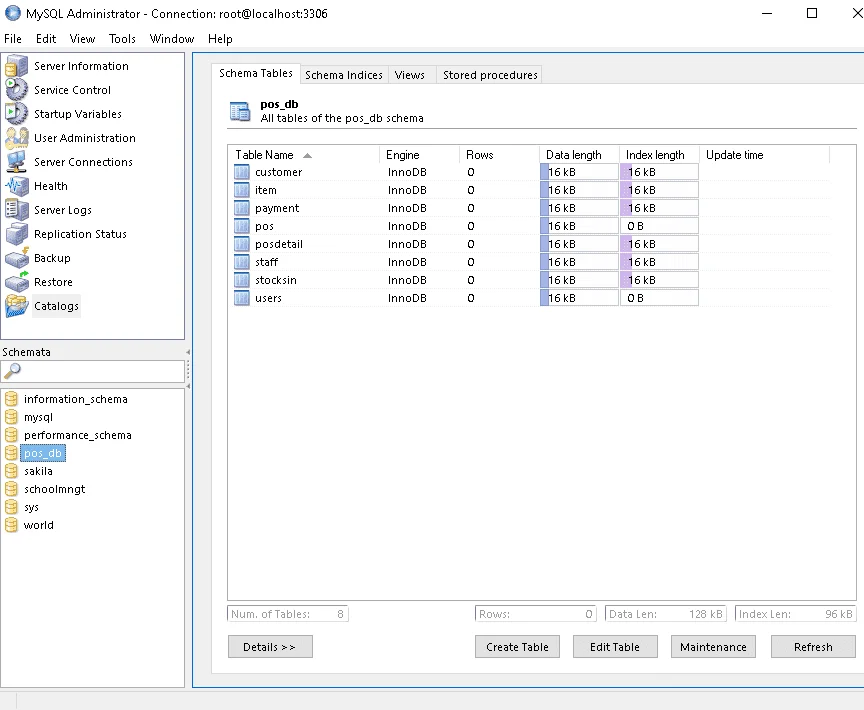864x710 pixels.
Task: Click the schoolmngt database icon
Action: pos(11,489)
